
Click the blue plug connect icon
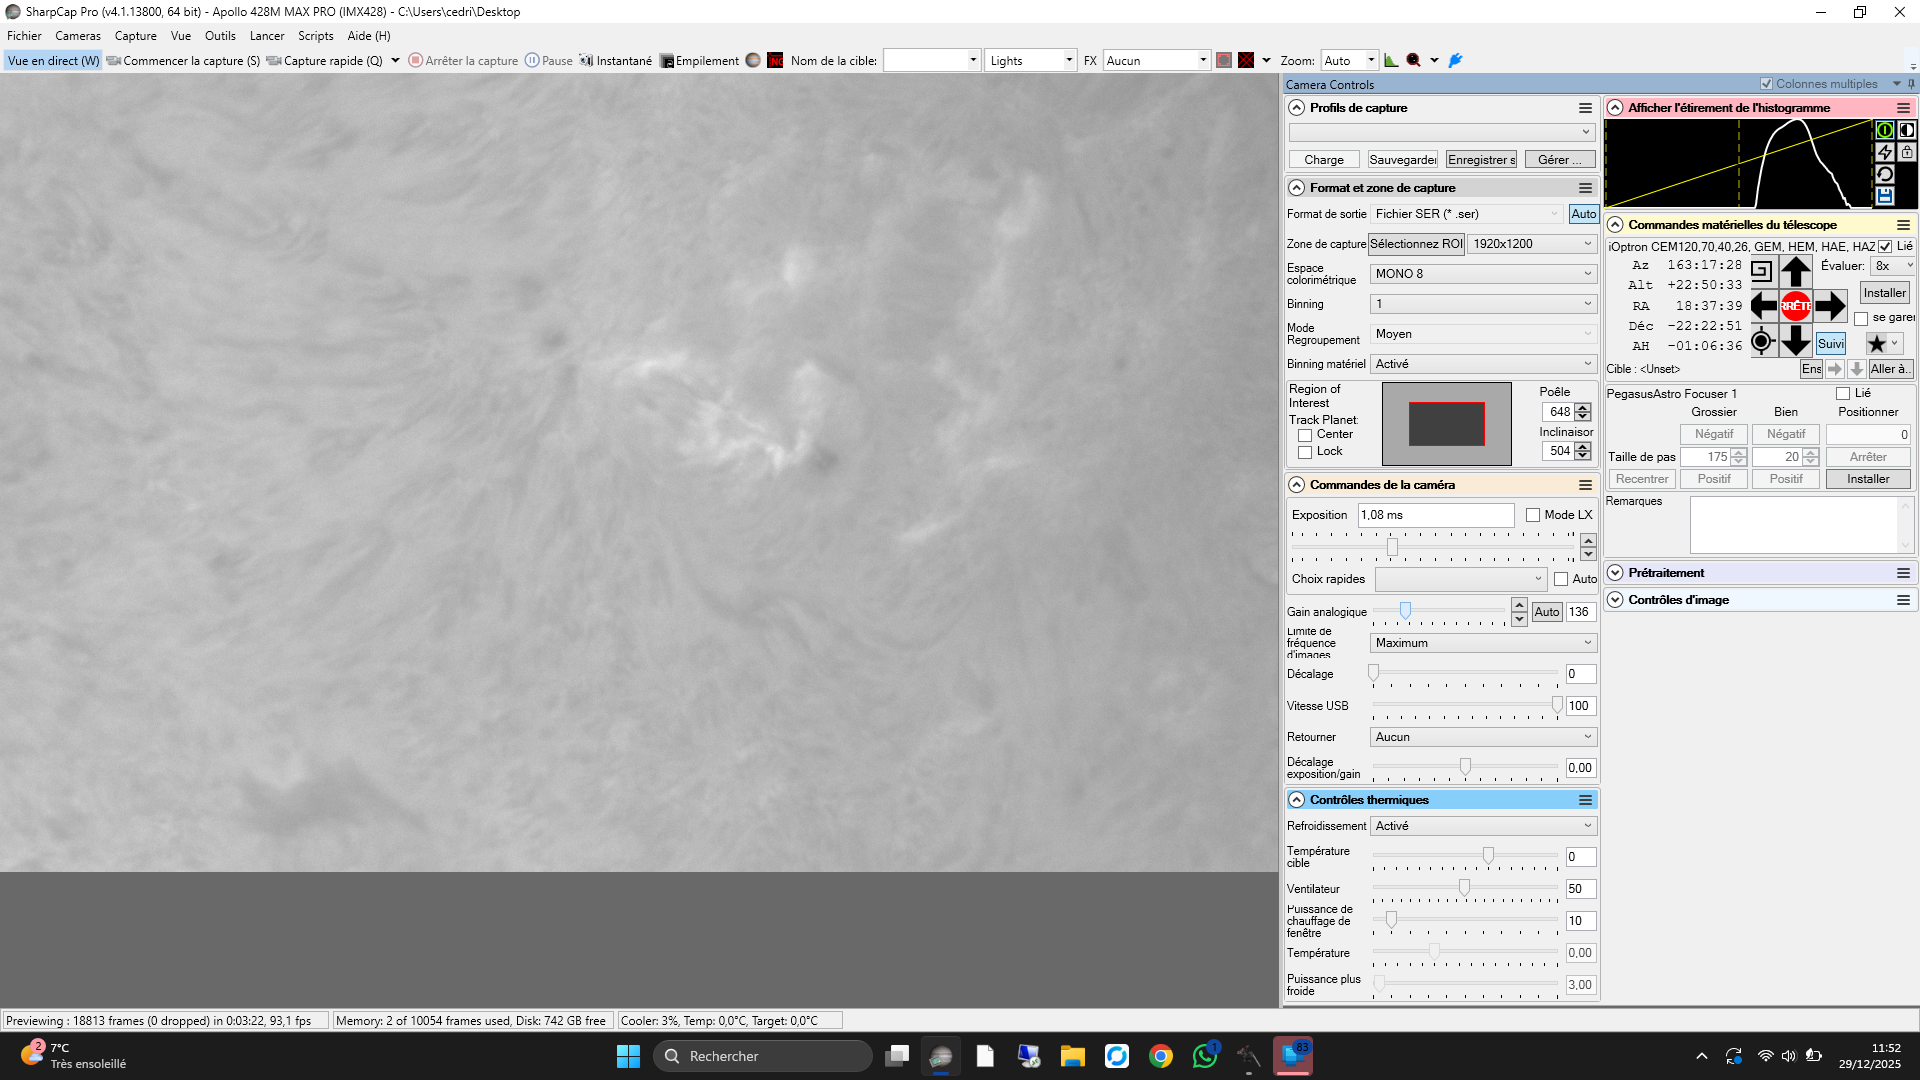tap(1456, 61)
